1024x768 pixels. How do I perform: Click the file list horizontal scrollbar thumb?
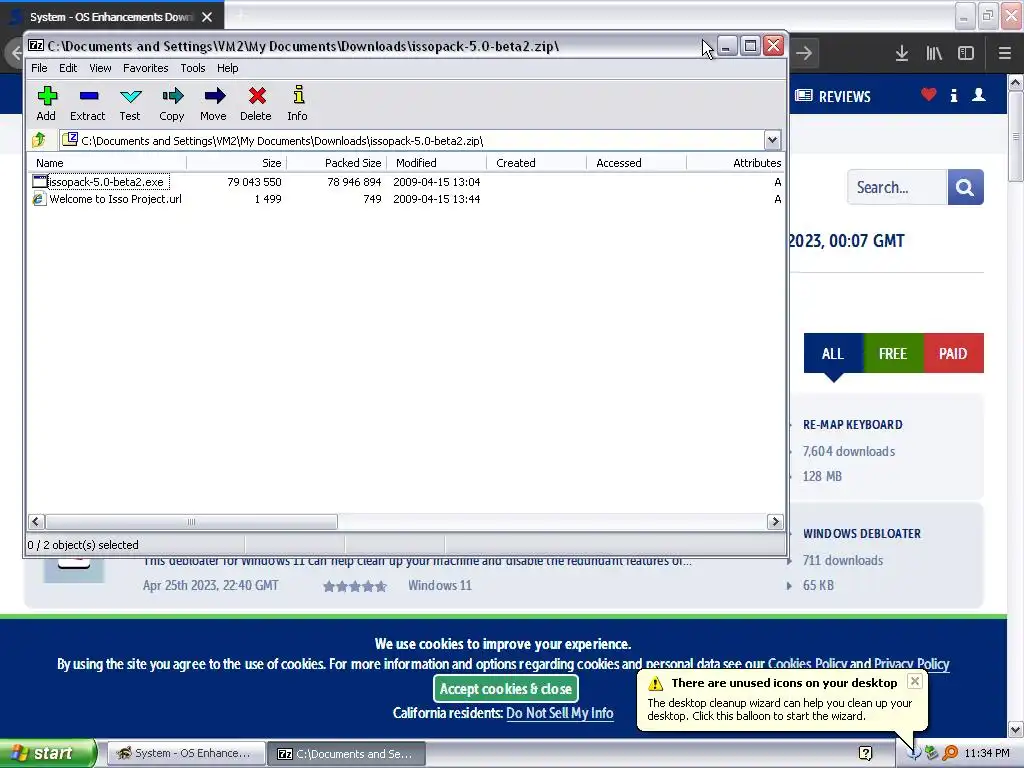click(x=191, y=521)
